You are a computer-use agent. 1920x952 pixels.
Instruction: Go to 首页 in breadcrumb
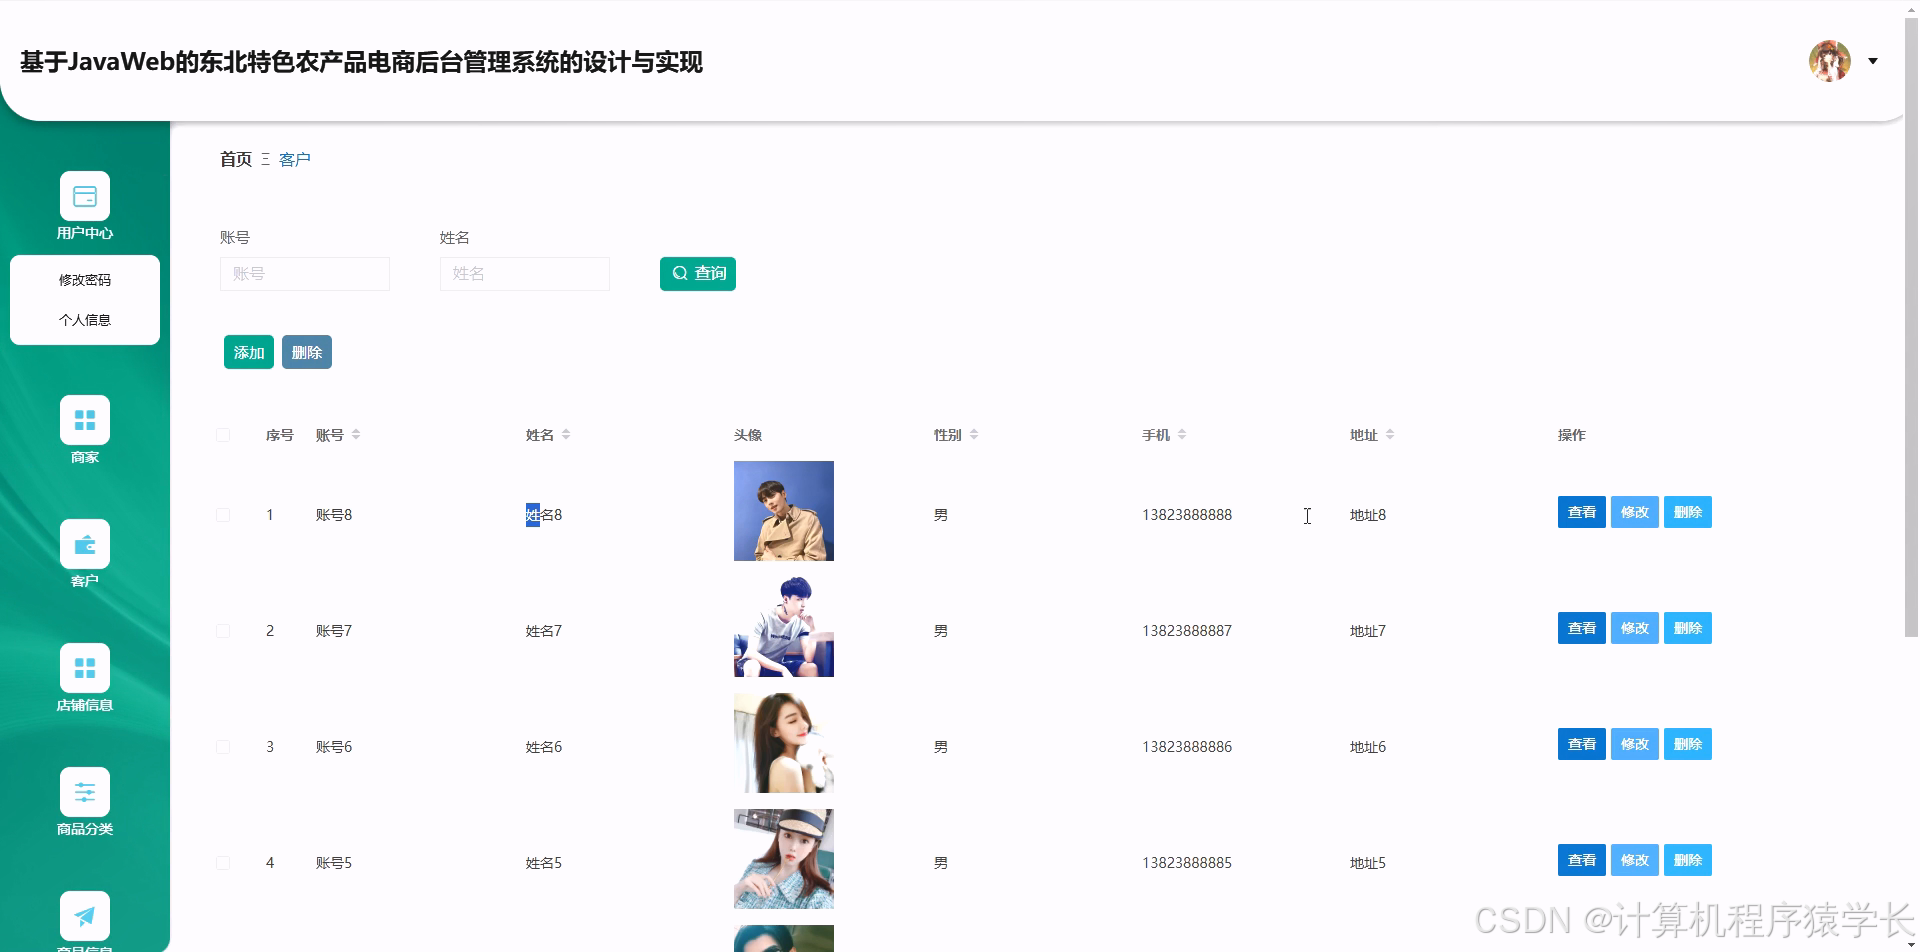[236, 159]
